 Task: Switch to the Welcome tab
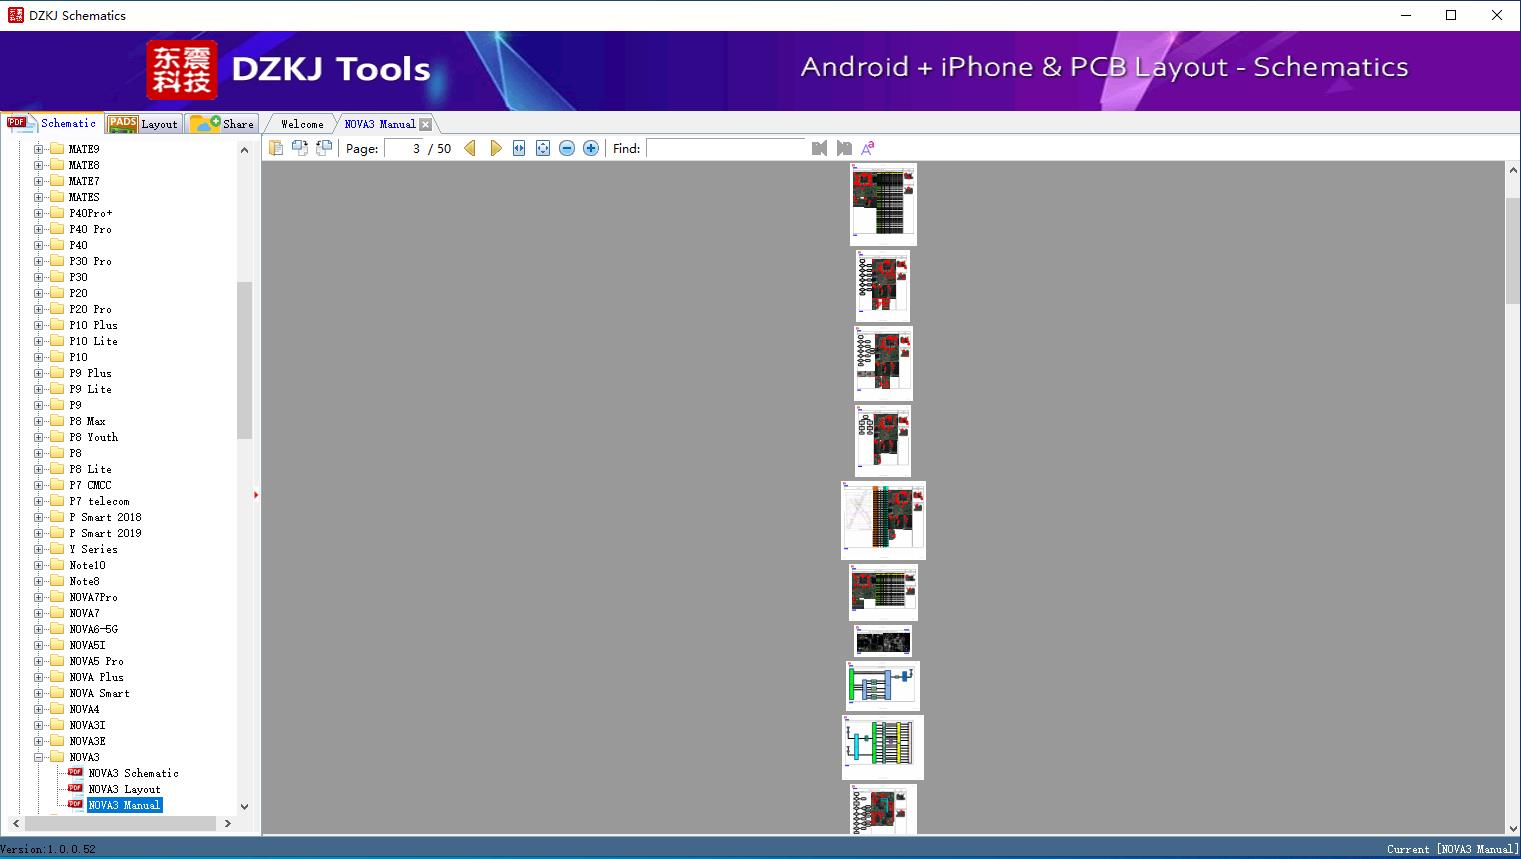coord(302,124)
